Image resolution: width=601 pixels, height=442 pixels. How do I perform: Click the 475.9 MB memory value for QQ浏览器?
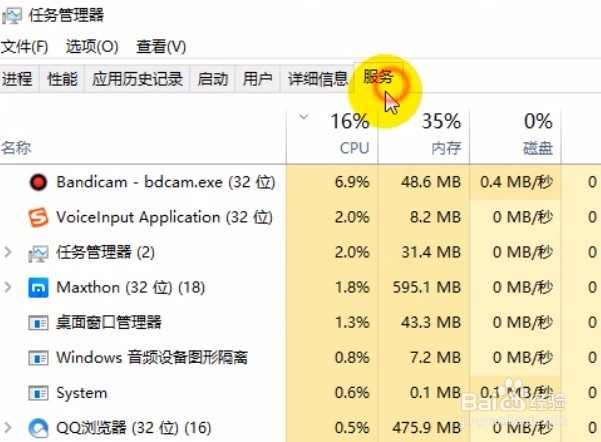click(x=427, y=428)
